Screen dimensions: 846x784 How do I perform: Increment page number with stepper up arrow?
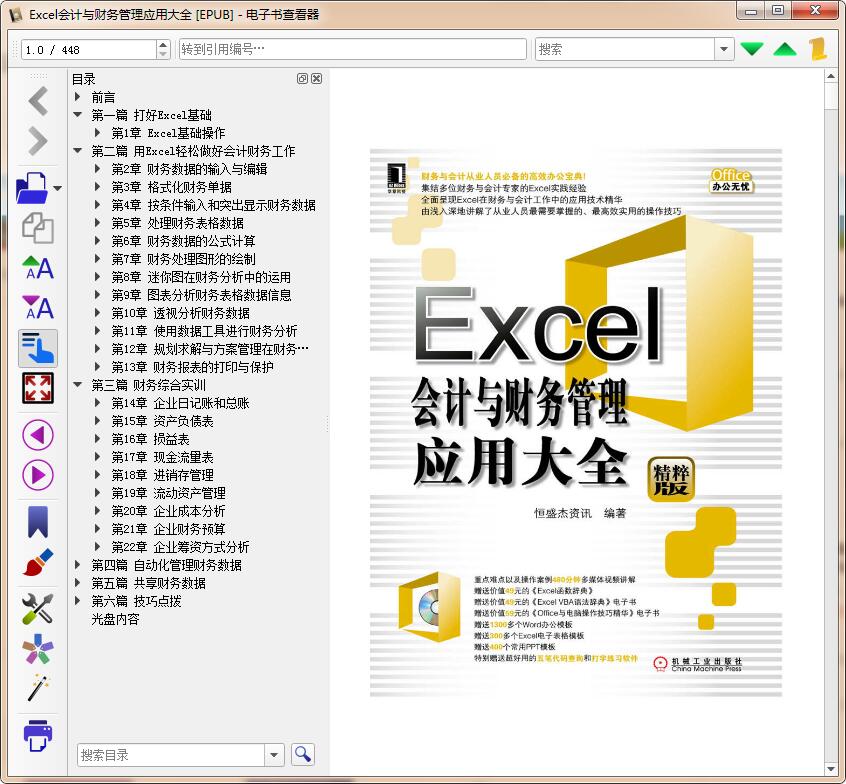click(x=163, y=45)
